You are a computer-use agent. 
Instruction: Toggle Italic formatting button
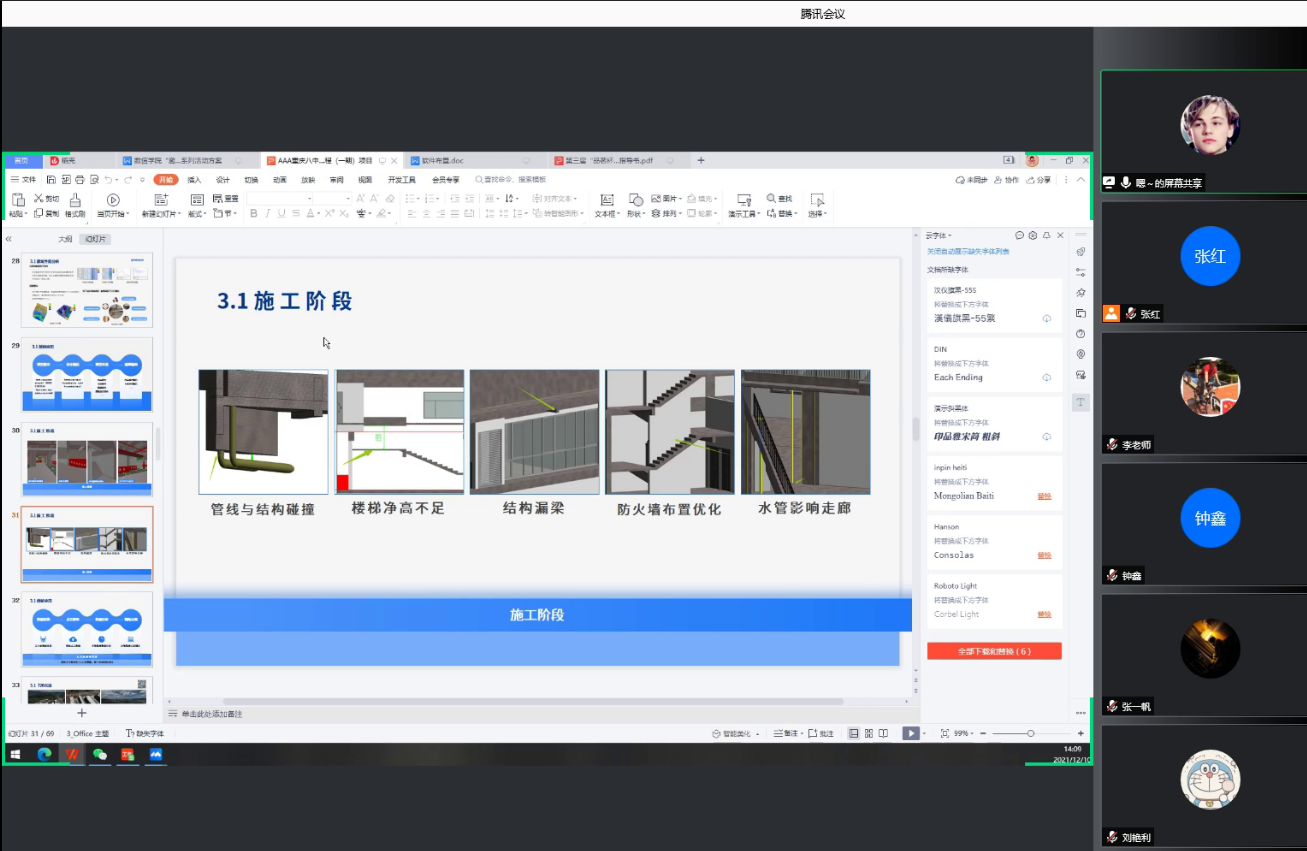[x=268, y=214]
